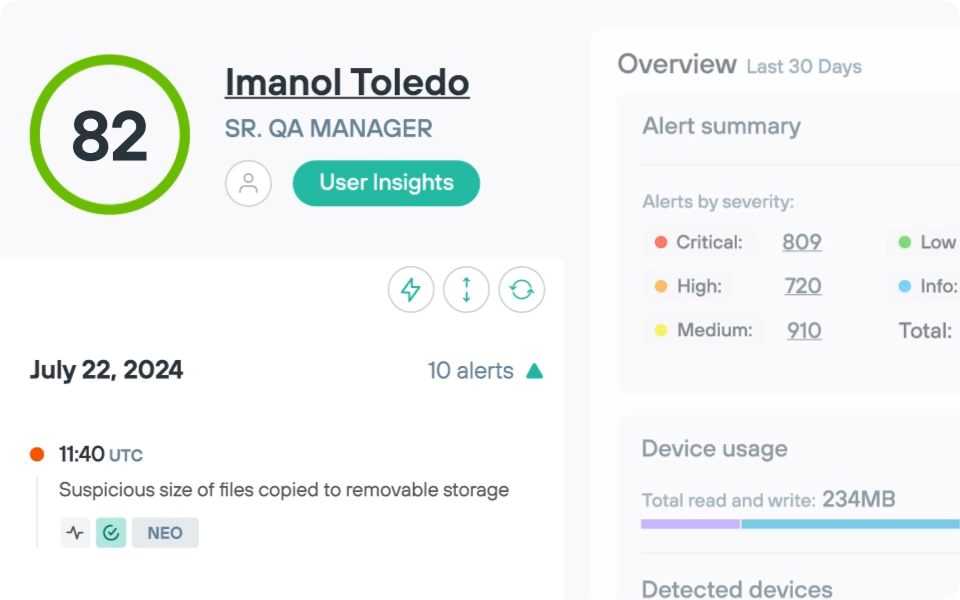Click the User Insights button
This screenshot has height=600, width=960.
pos(386,183)
